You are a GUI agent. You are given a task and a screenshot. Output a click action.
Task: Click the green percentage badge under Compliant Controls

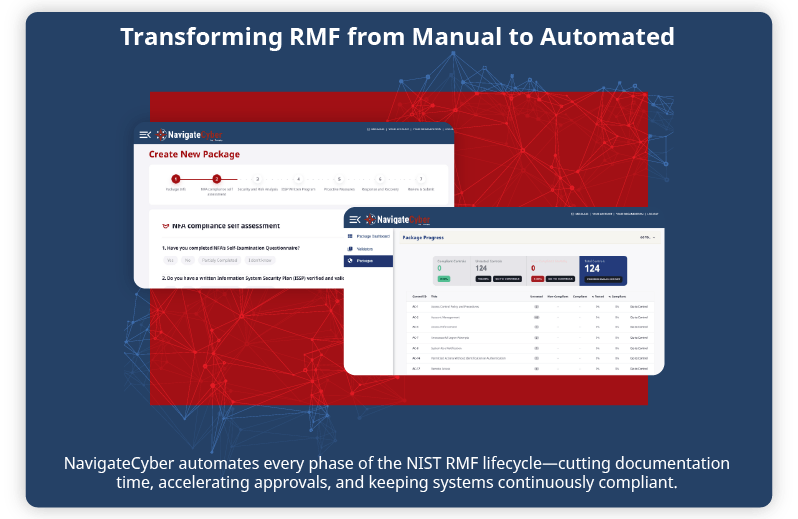(442, 279)
